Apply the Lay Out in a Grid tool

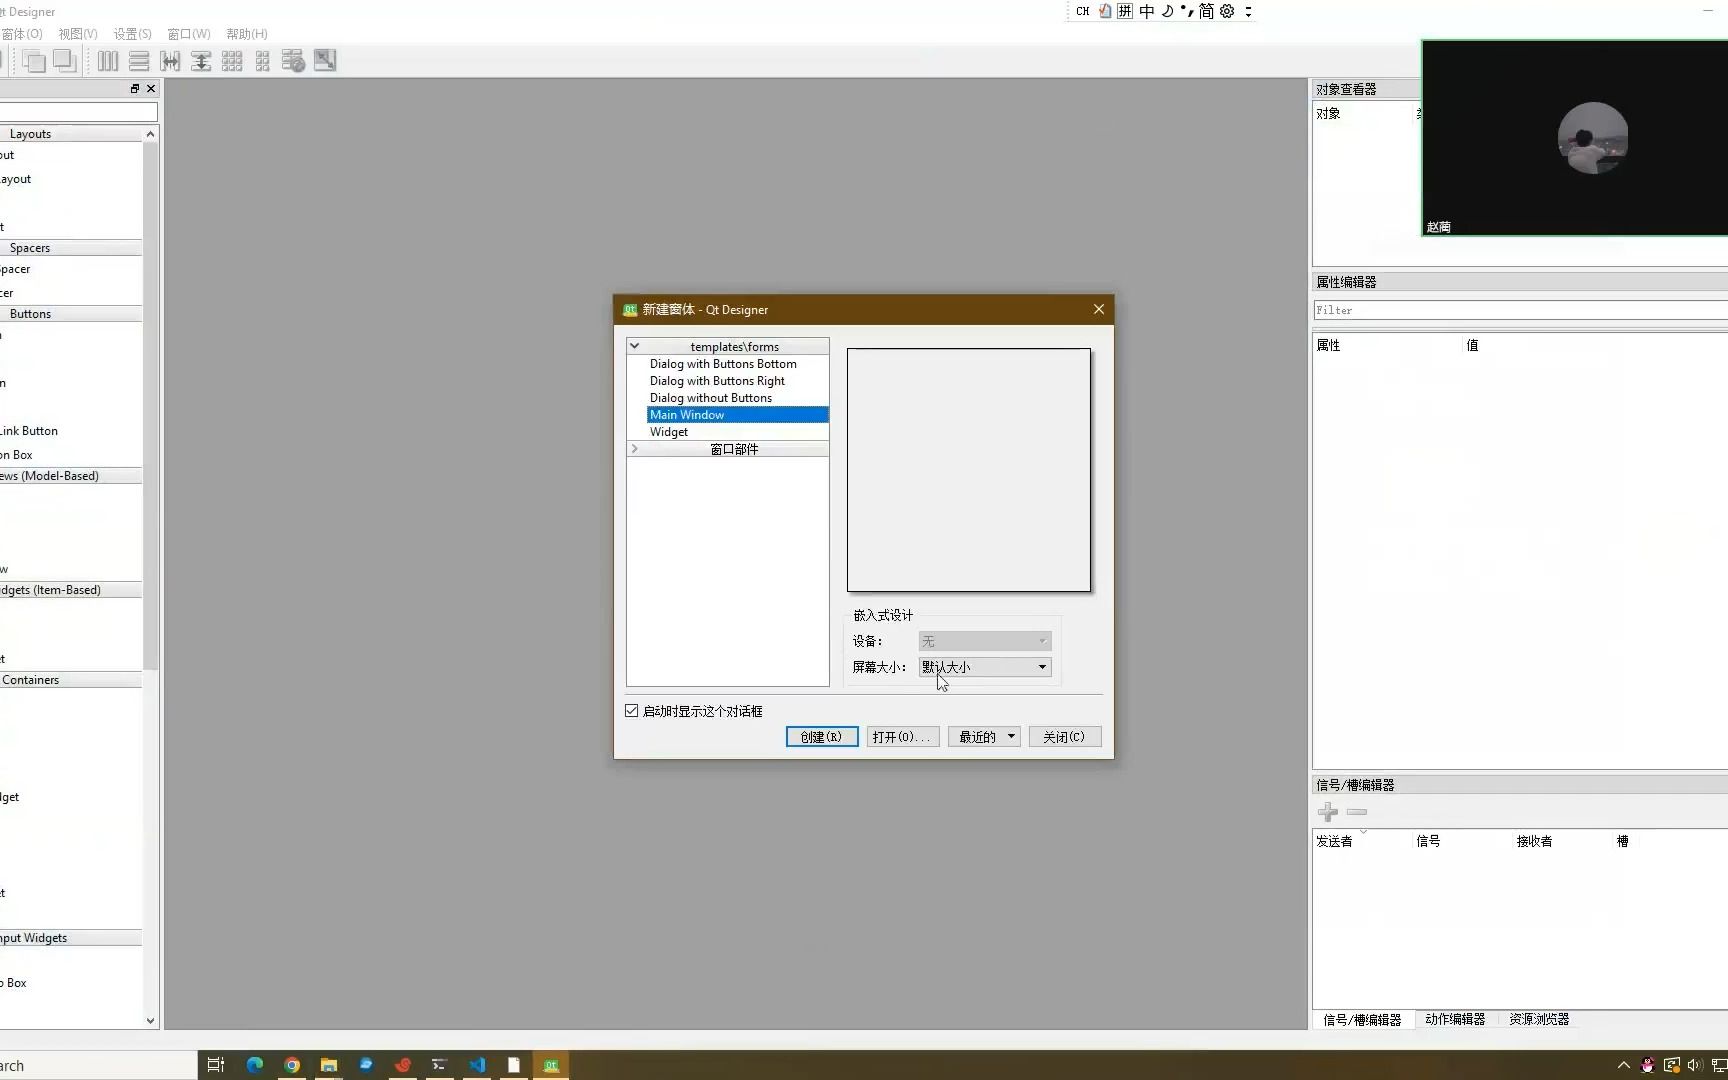[x=232, y=61]
